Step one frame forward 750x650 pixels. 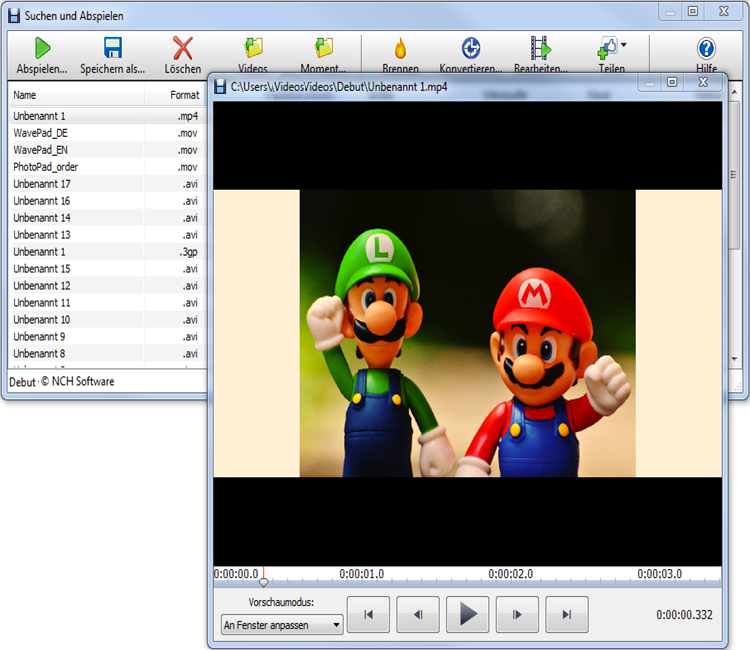coord(518,615)
